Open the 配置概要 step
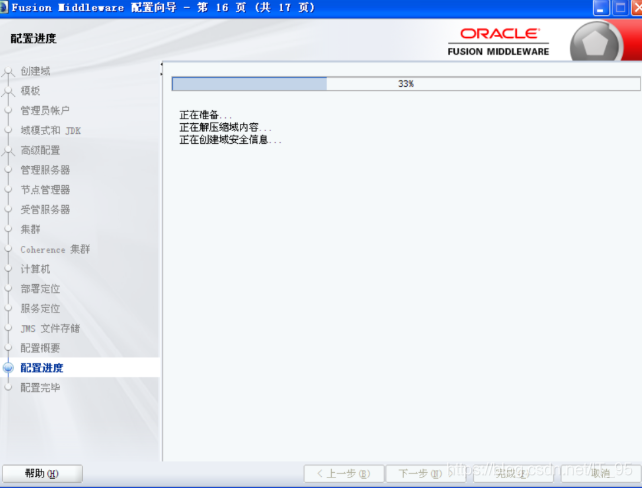 (40, 348)
